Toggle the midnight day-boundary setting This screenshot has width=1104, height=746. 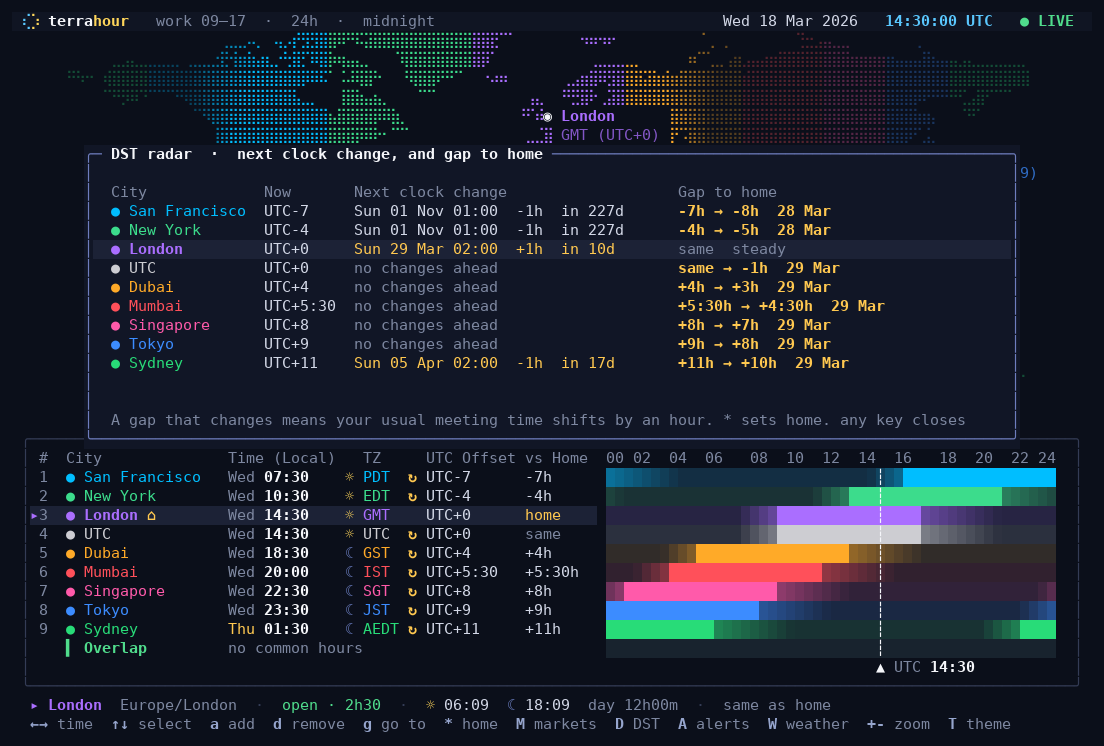[x=399, y=21]
